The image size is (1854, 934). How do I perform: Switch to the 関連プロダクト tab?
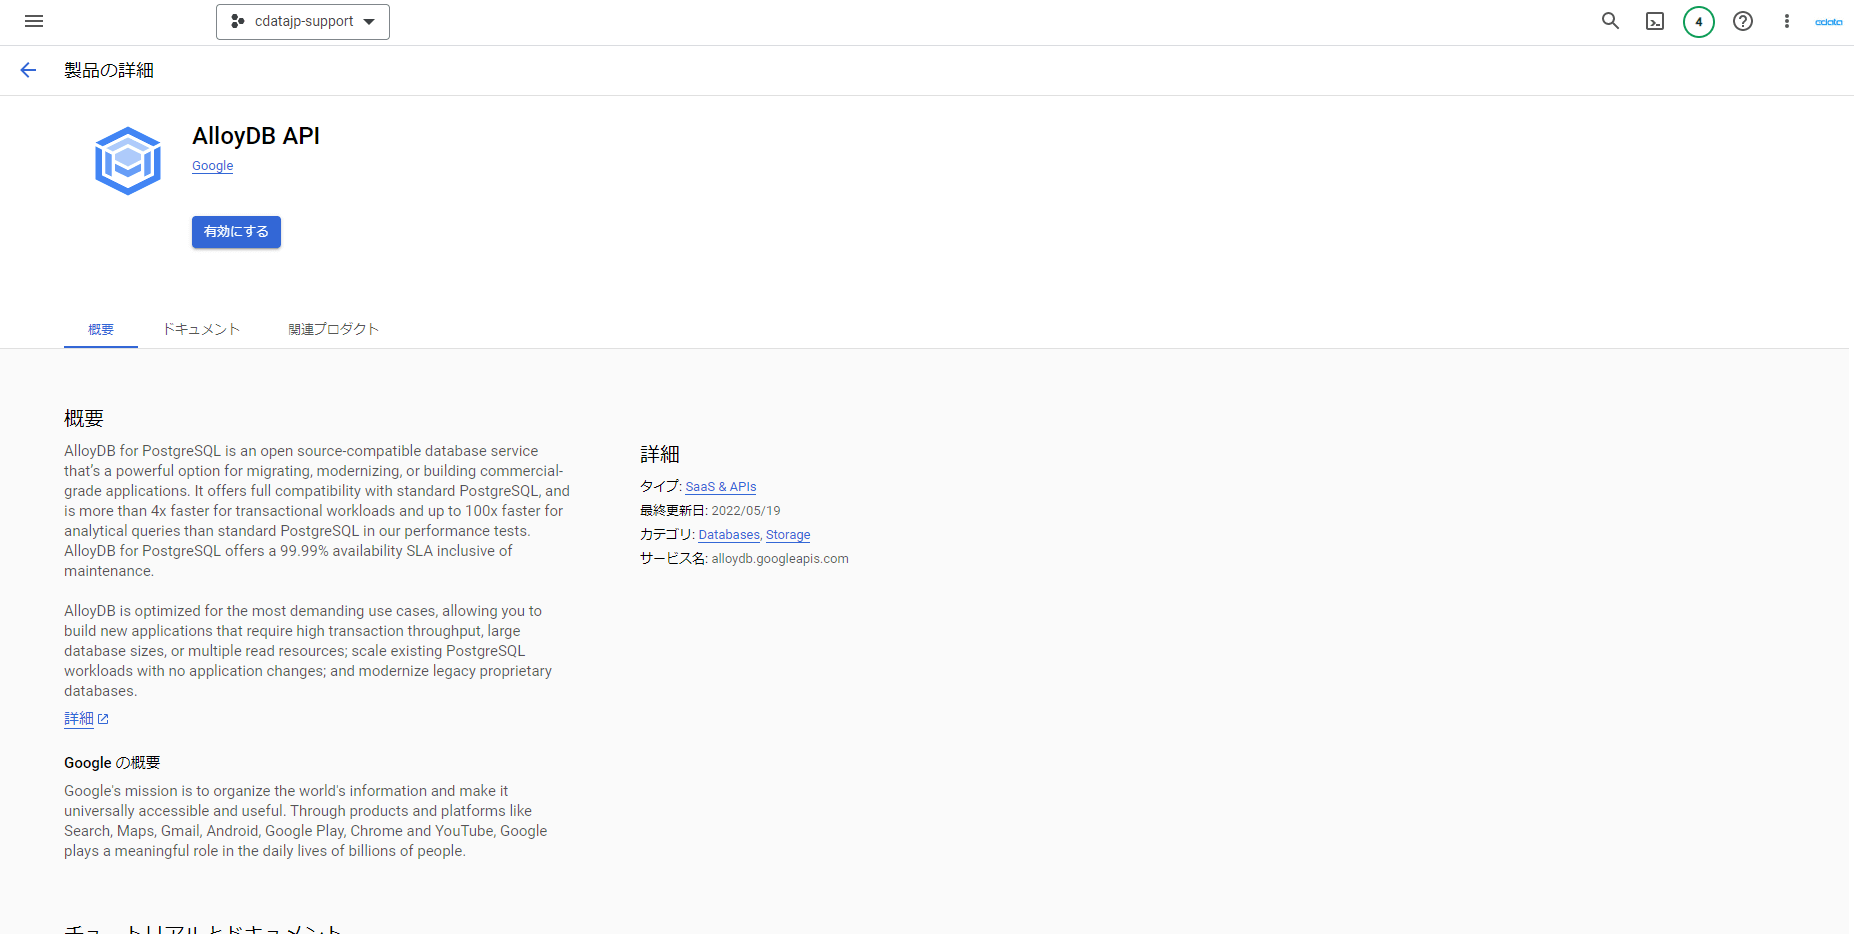click(x=333, y=329)
